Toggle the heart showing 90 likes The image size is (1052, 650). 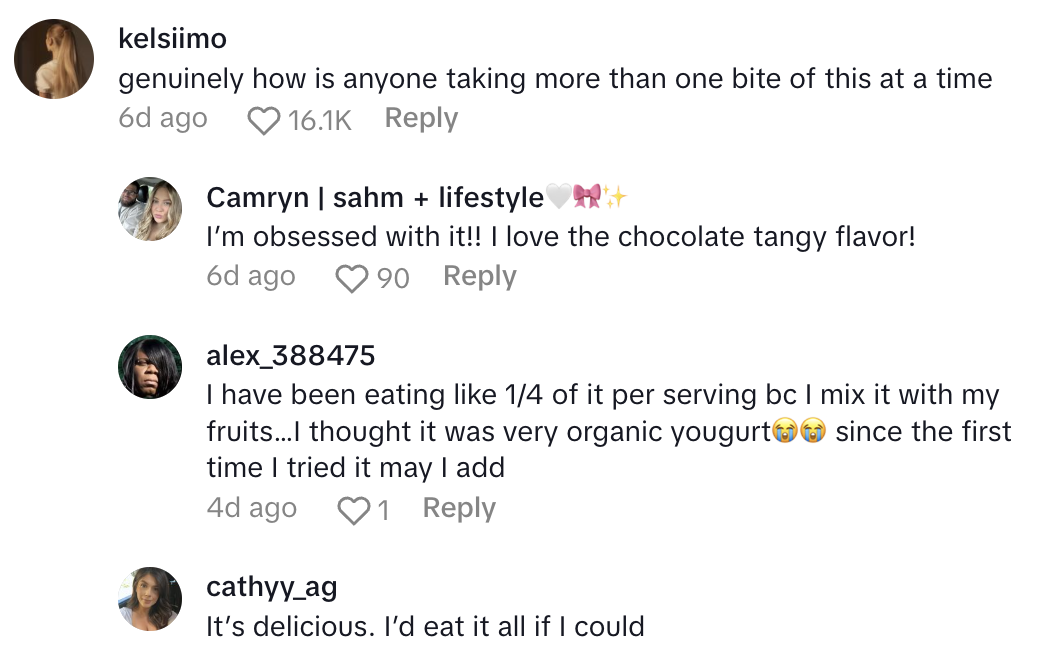[x=352, y=278]
